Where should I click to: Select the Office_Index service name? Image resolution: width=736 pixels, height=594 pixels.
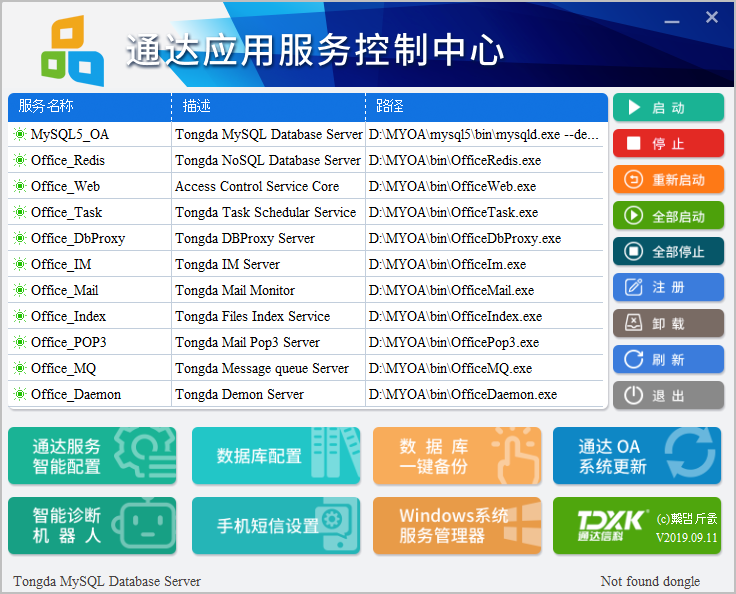69,316
